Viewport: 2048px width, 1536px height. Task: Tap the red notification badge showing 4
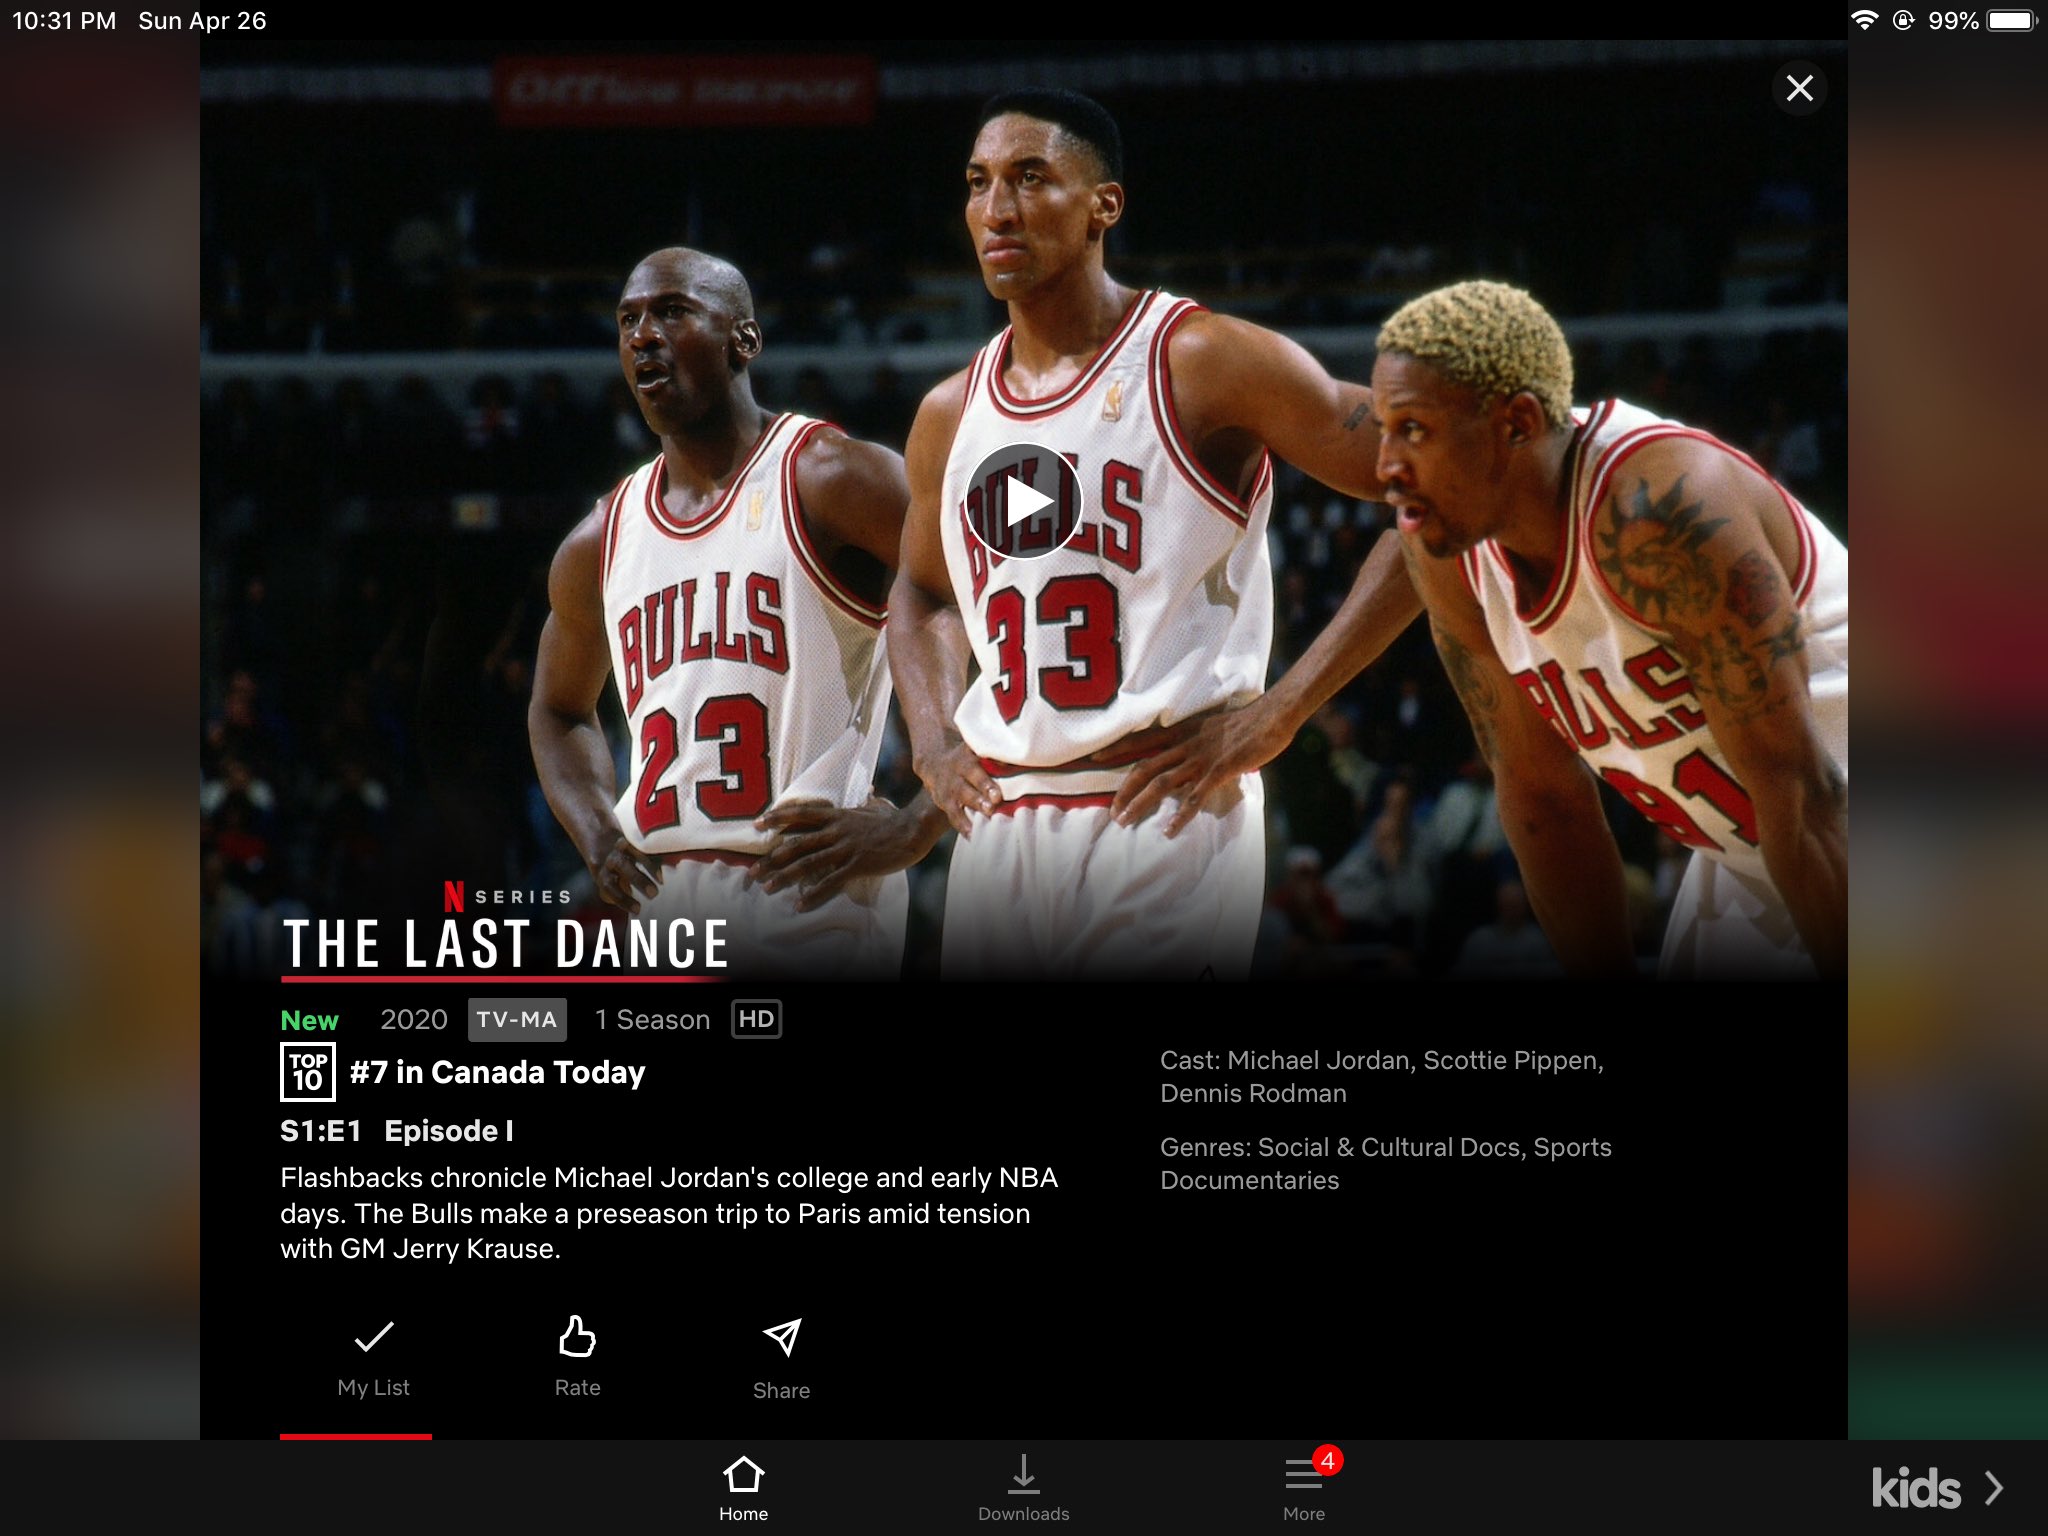click(x=1327, y=1460)
